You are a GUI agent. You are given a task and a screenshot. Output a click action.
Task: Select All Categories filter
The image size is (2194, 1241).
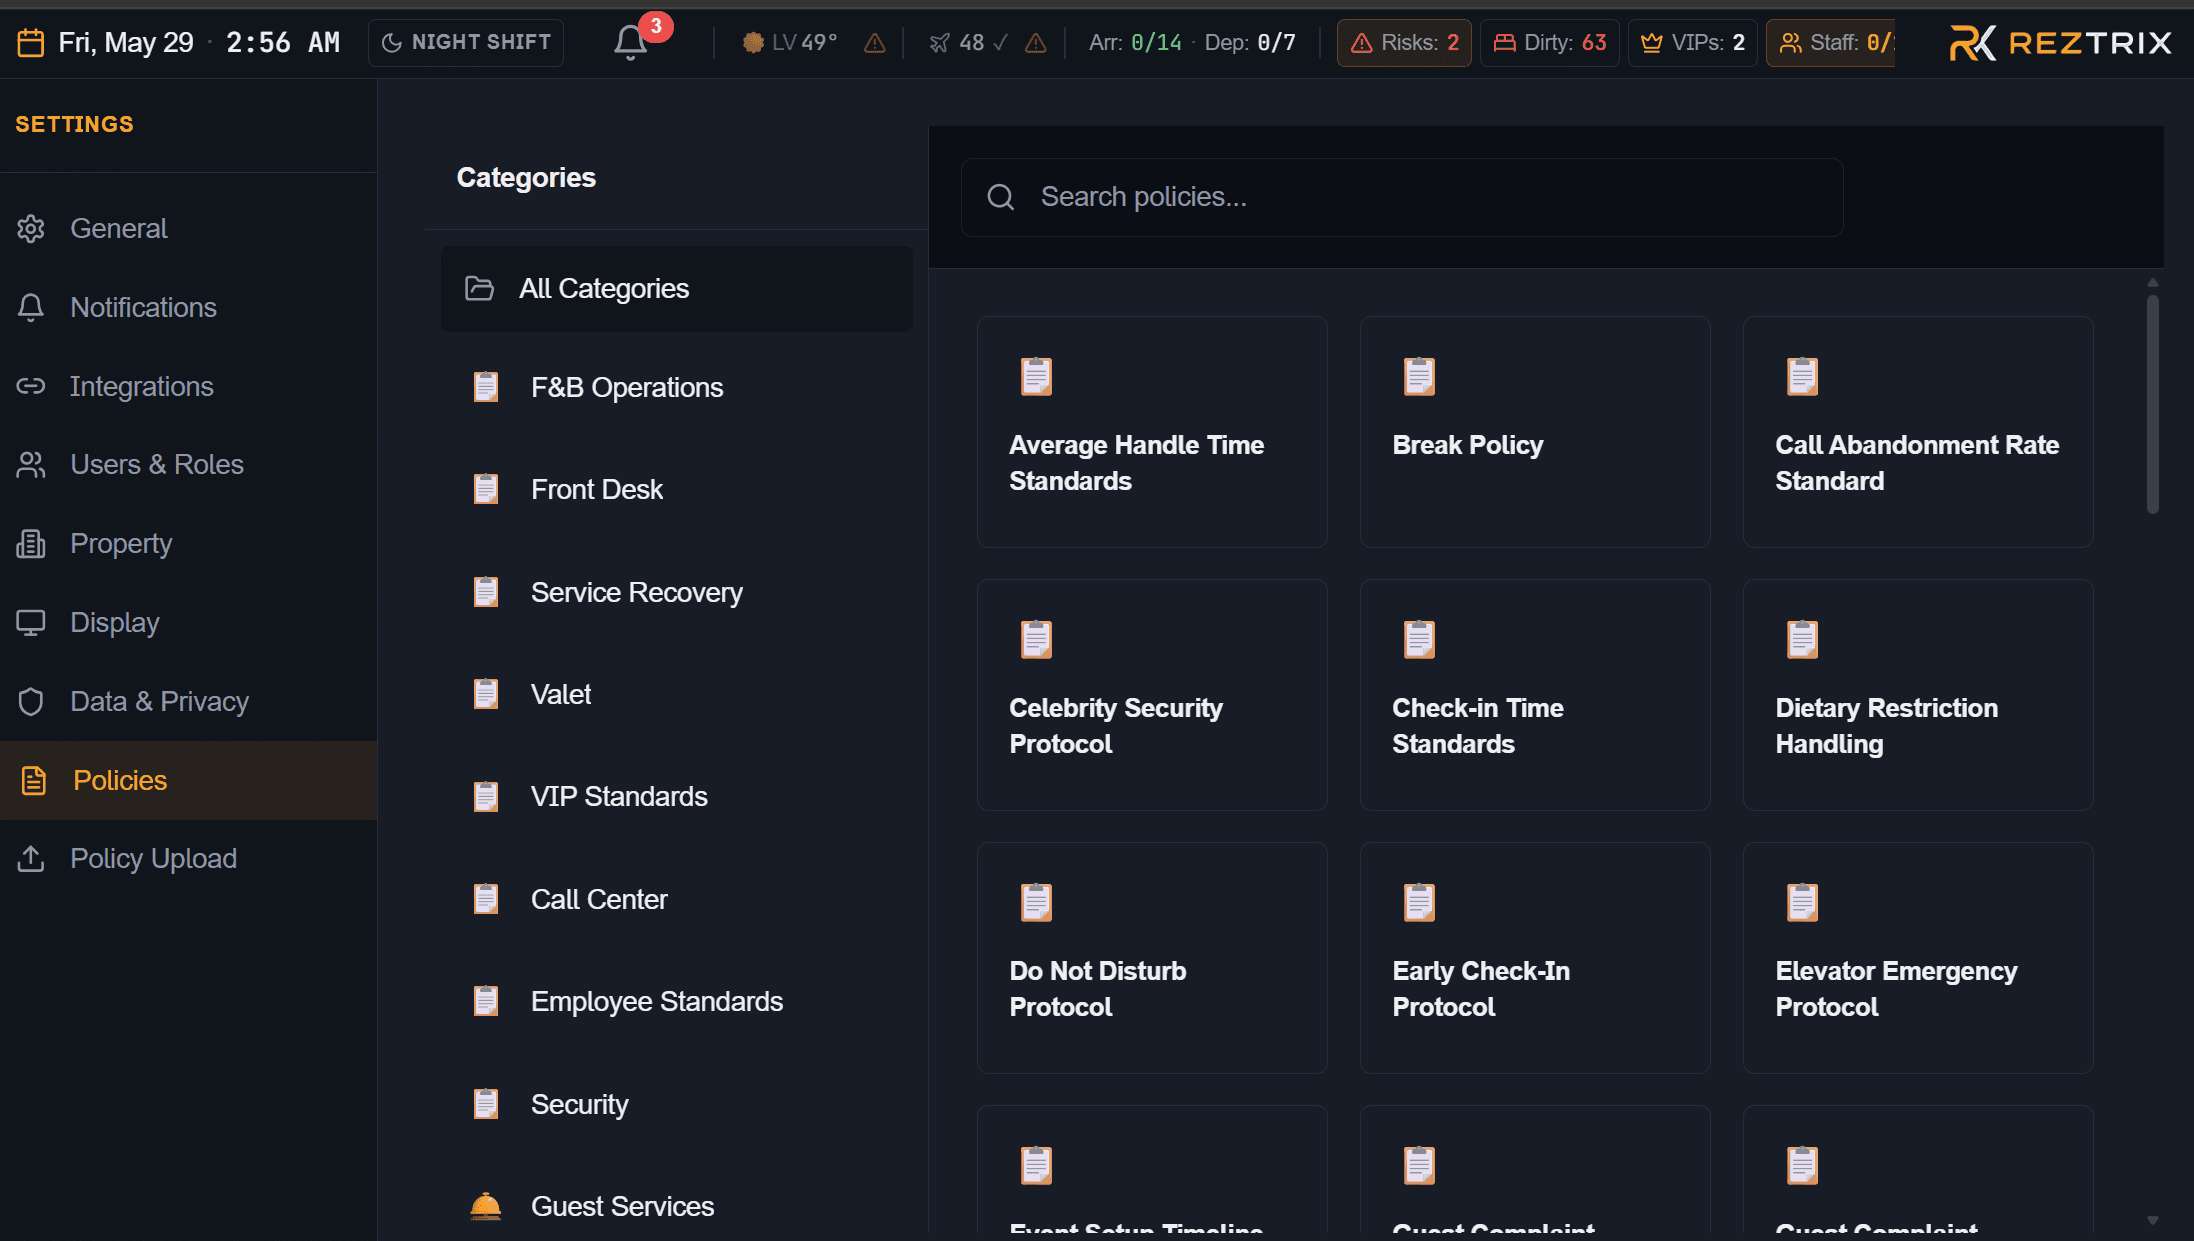pos(677,289)
